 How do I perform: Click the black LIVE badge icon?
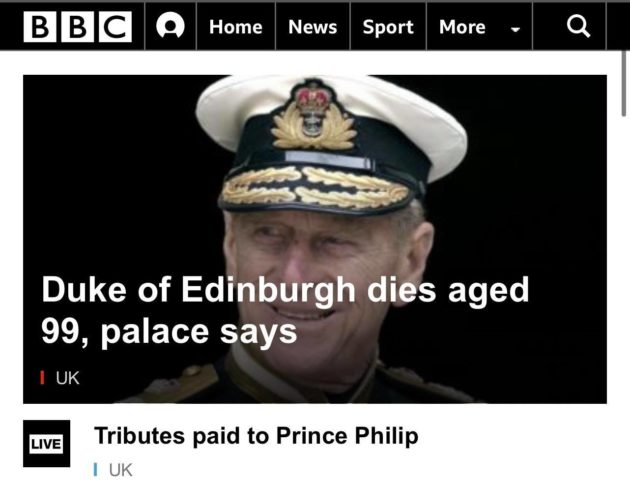coord(47,444)
